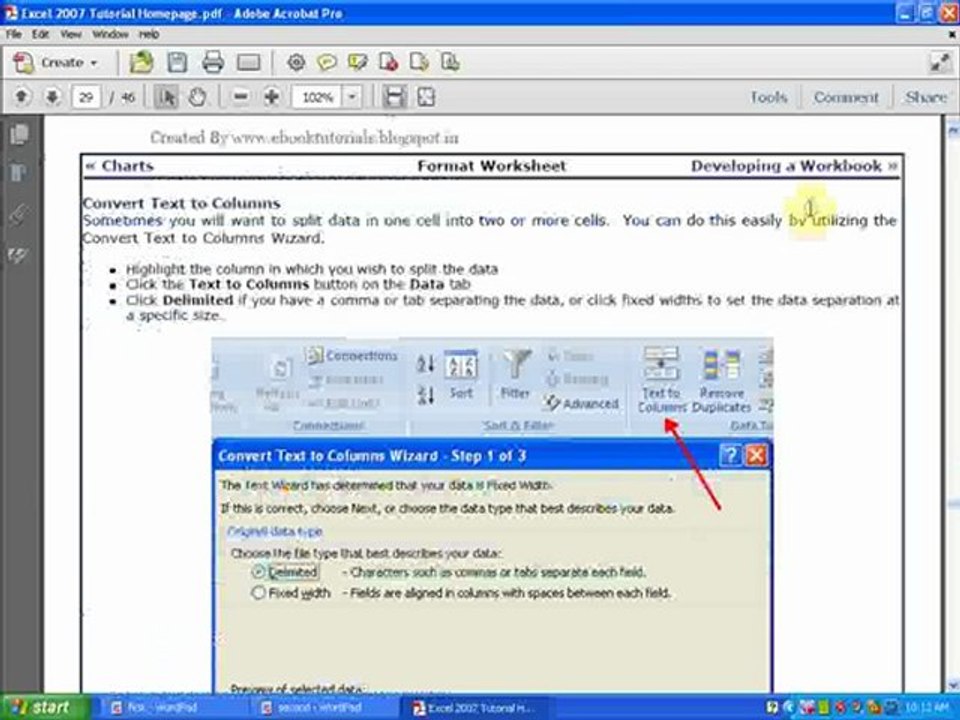Open the Edit menu

(x=40, y=34)
